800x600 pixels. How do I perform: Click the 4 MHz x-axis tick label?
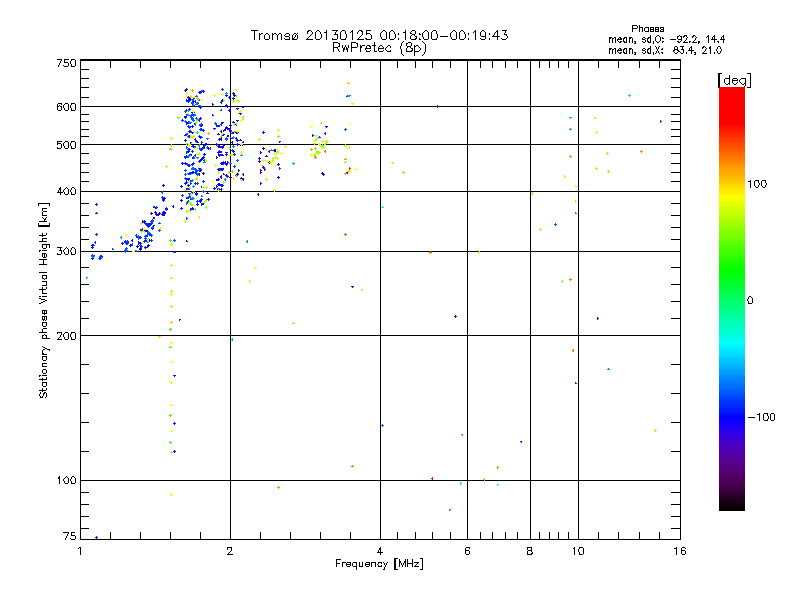pyautogui.click(x=380, y=551)
